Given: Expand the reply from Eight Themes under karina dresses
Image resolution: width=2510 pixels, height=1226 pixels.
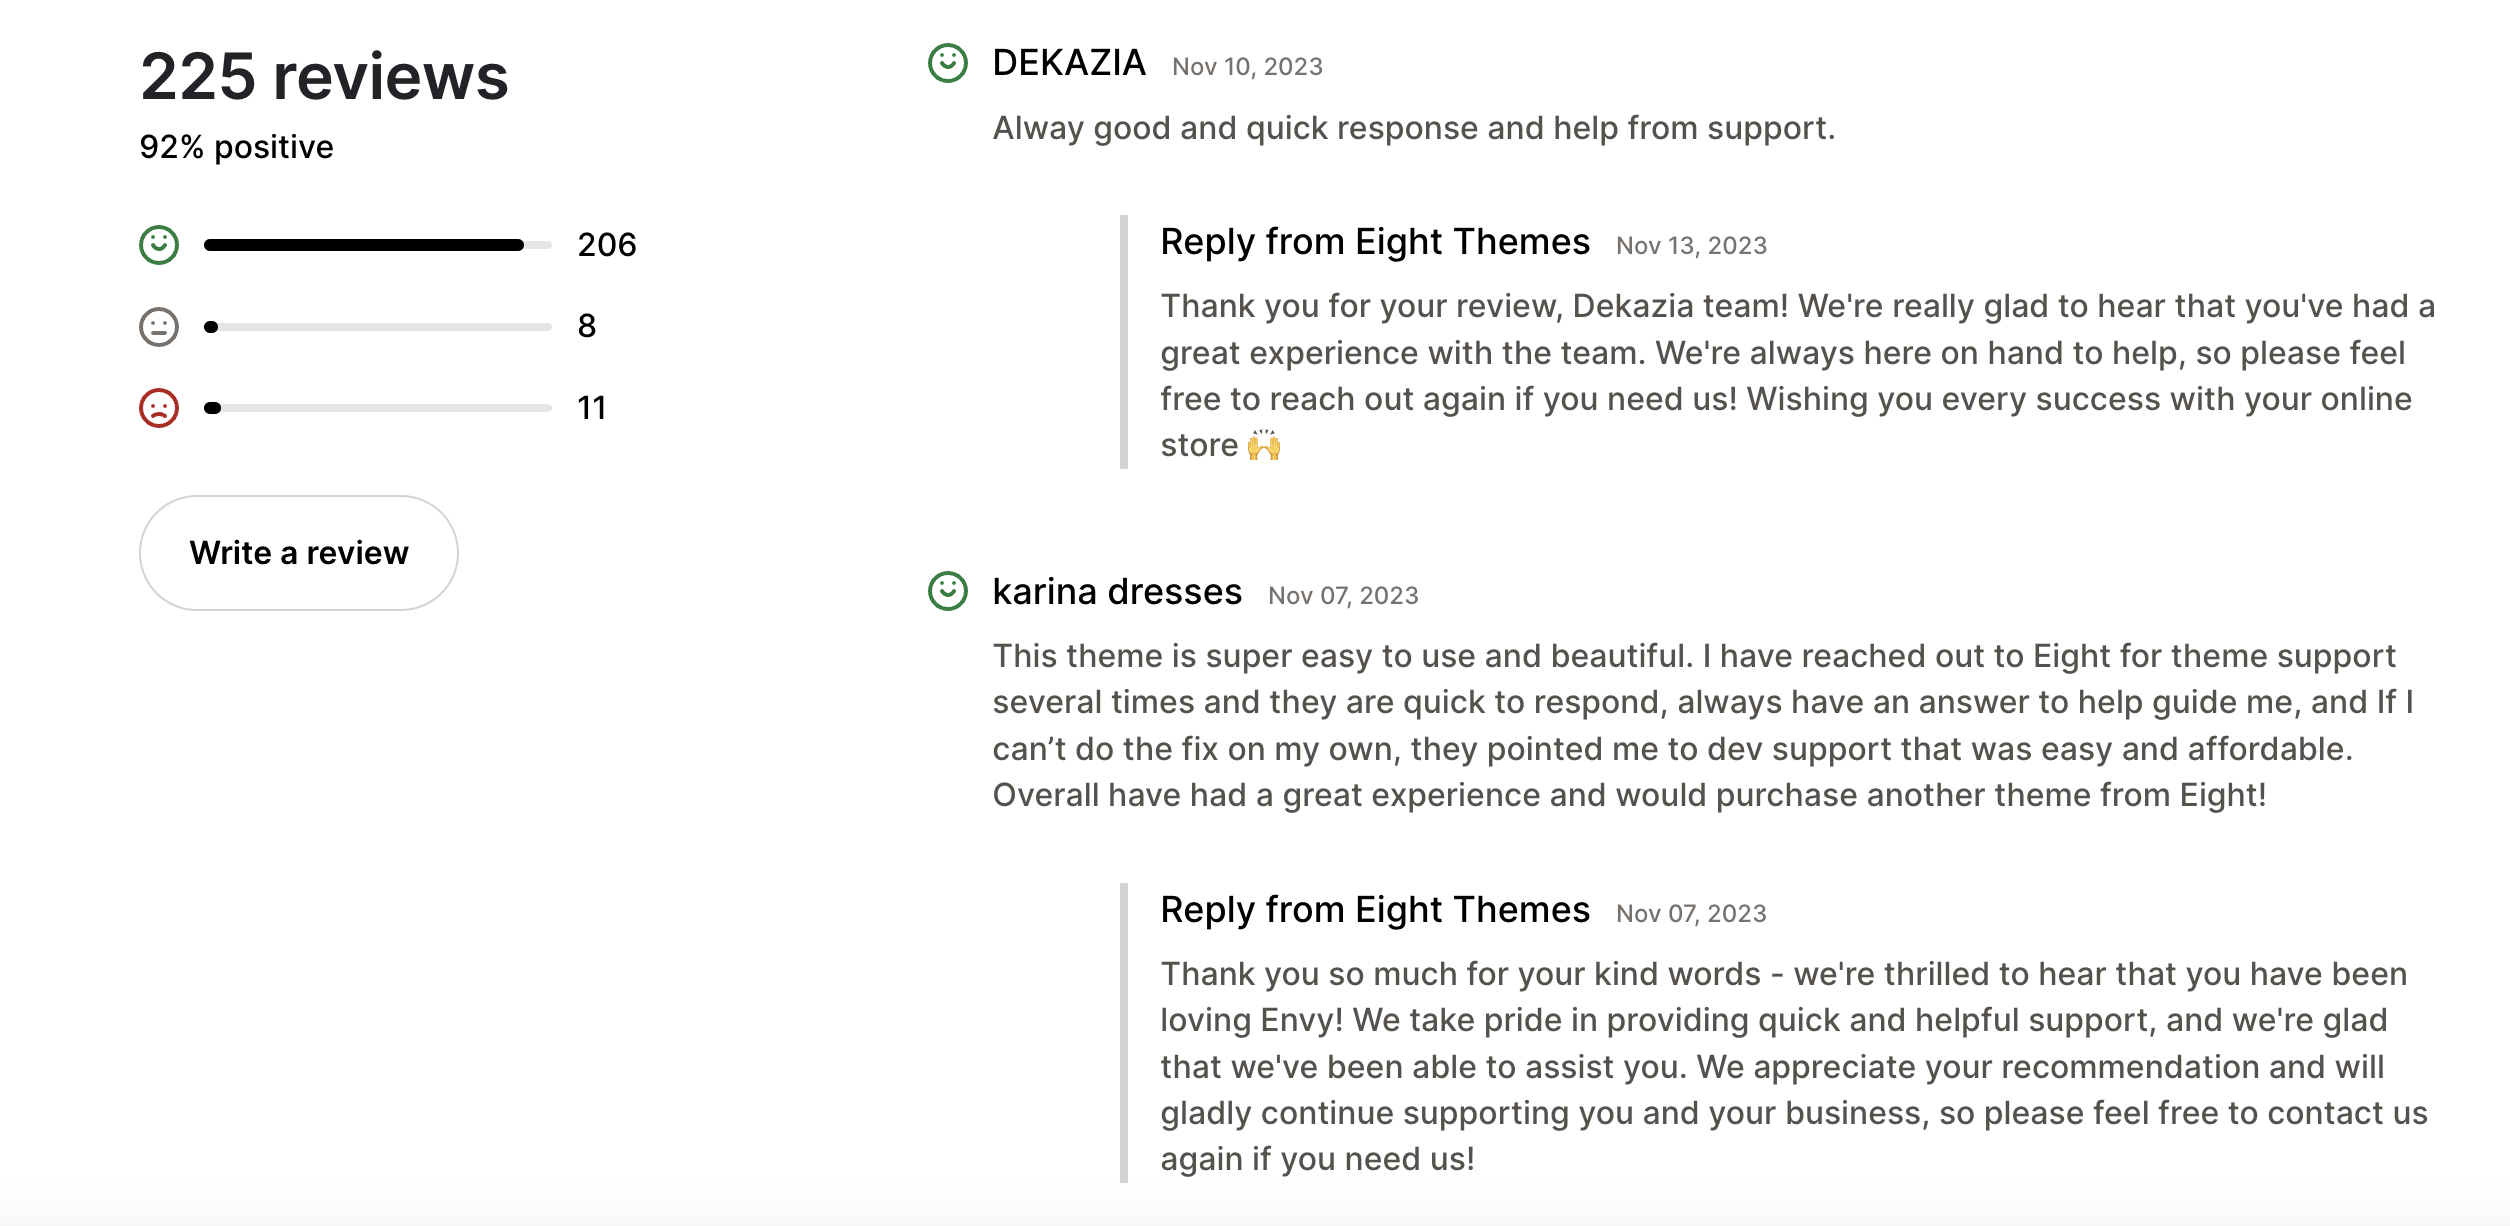Looking at the screenshot, I should point(1374,909).
